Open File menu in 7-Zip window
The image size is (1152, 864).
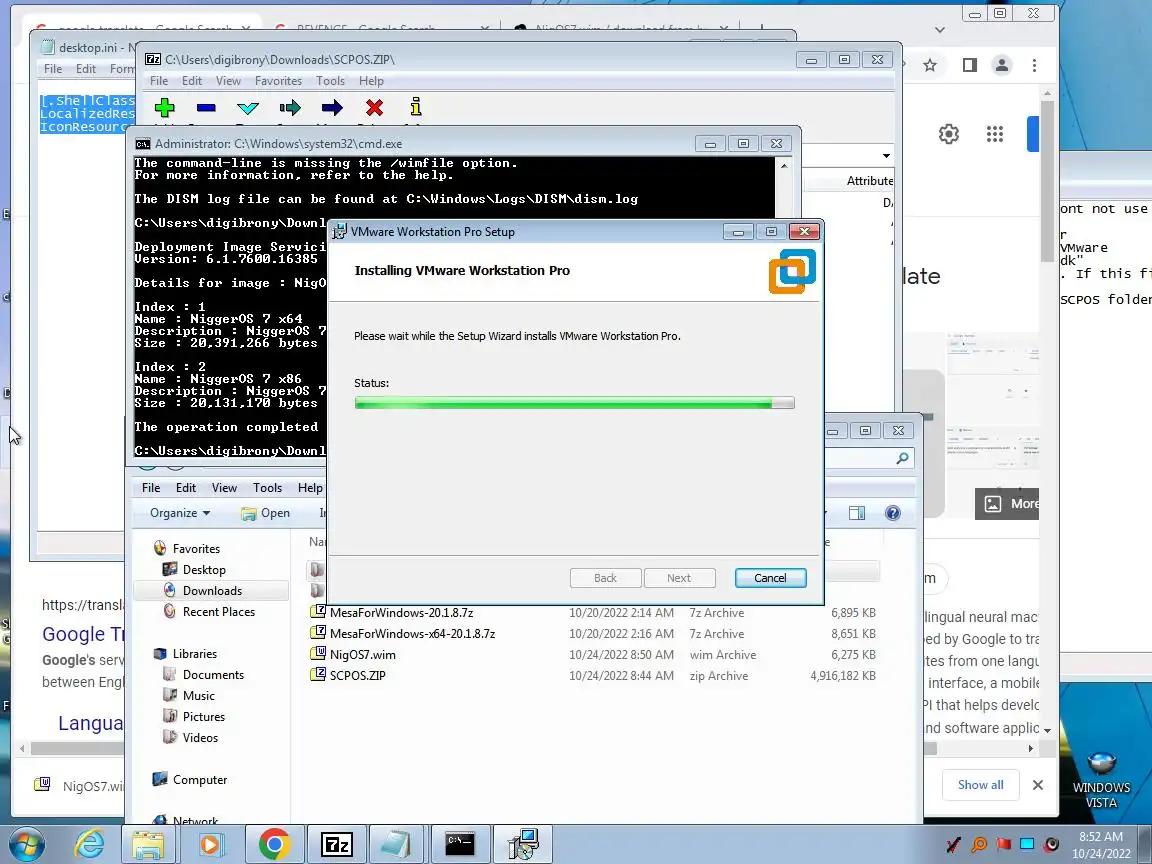point(159,81)
